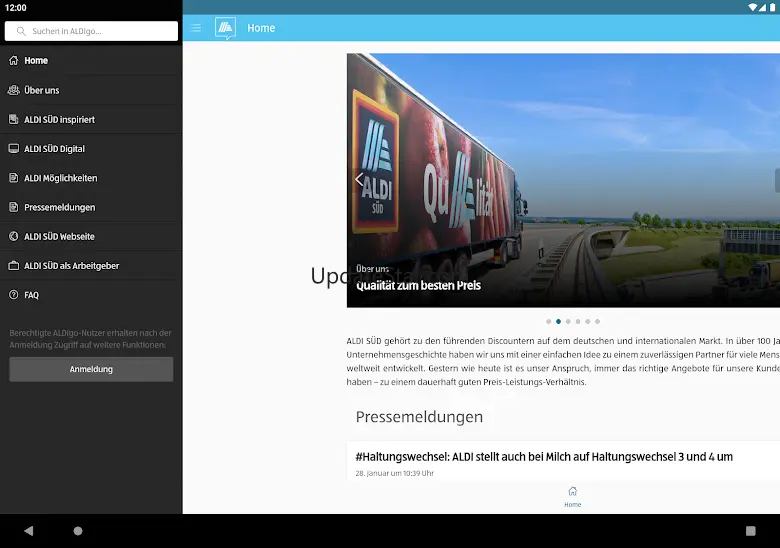The image size is (780, 548).
Task: Click the Home house icon in sidebar
Action: (x=14, y=60)
